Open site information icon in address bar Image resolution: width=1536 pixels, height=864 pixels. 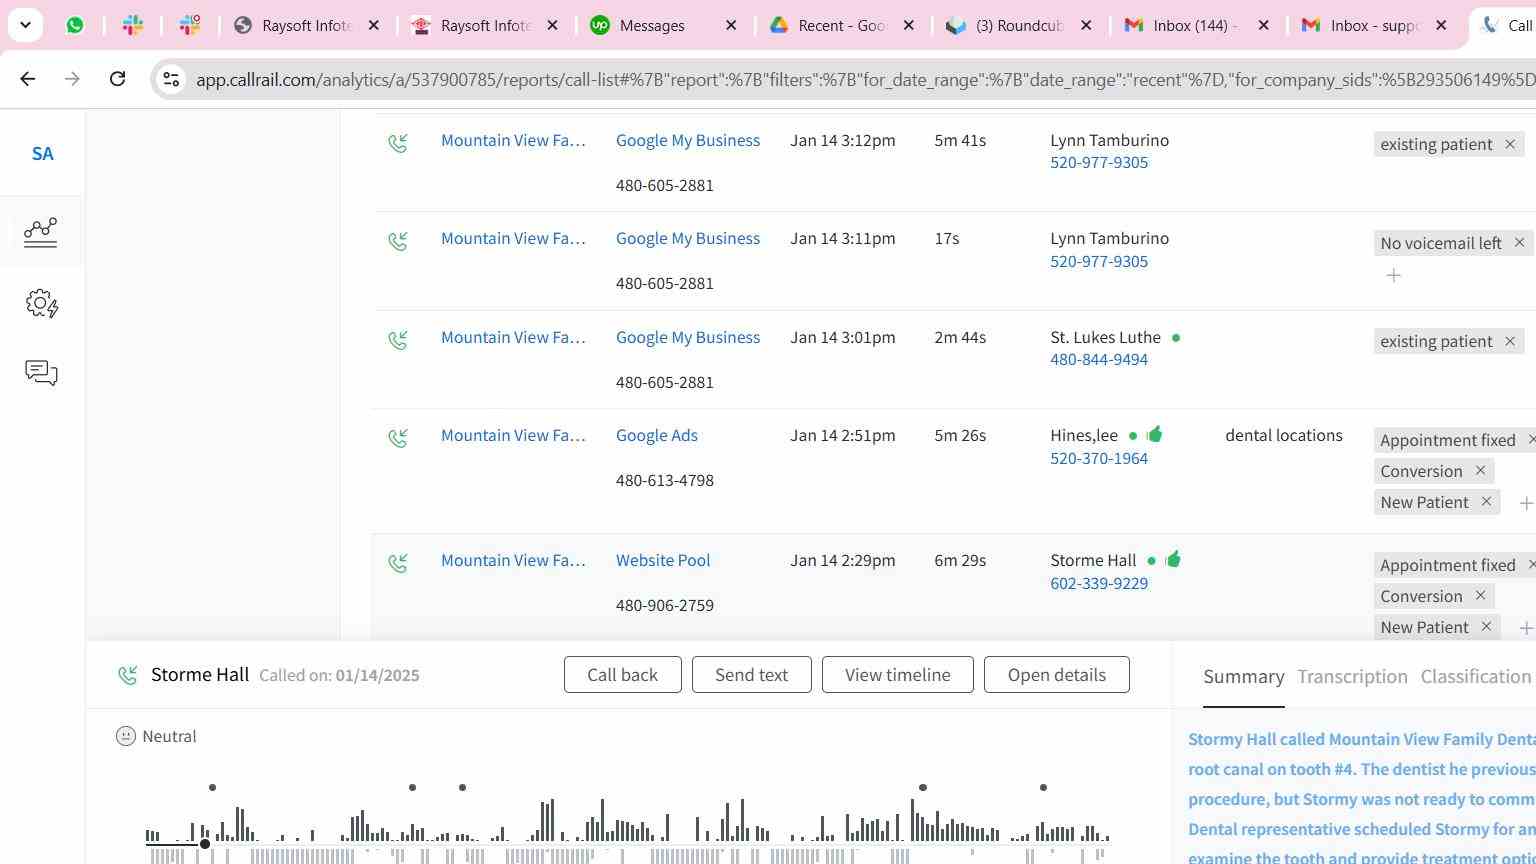click(171, 79)
